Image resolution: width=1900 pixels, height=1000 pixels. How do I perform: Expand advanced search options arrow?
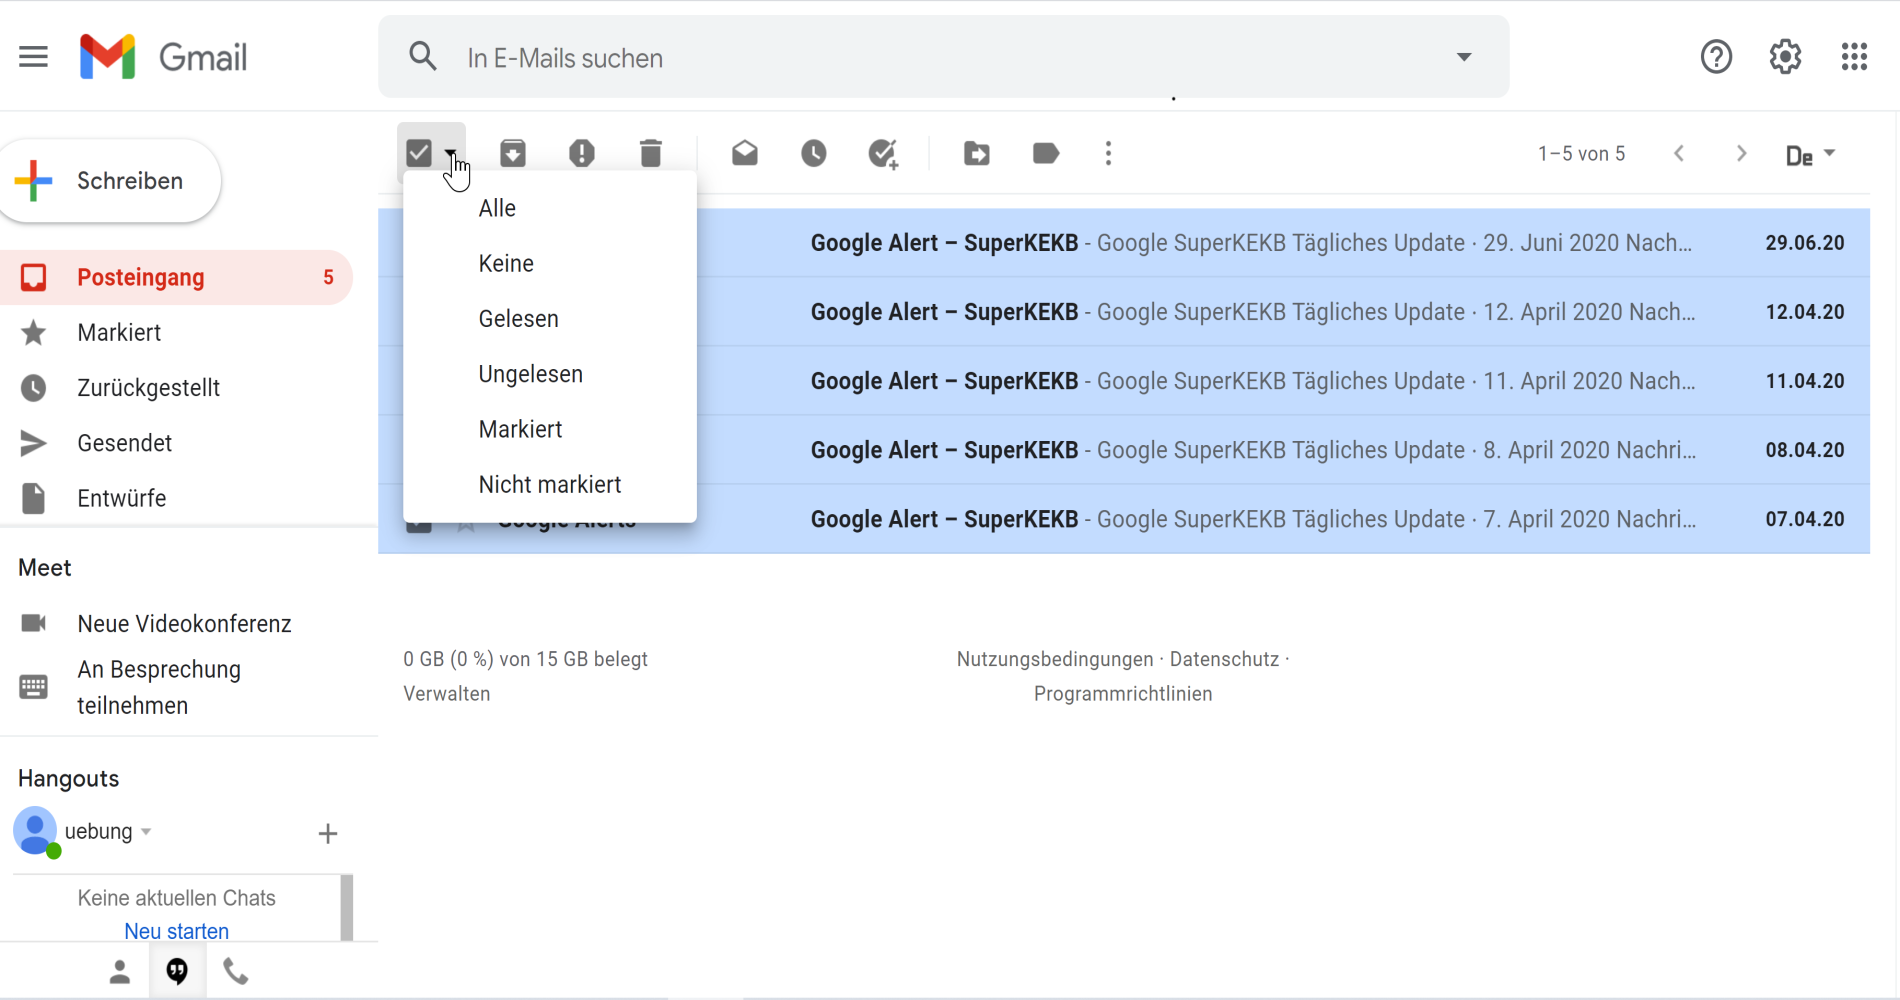(x=1464, y=57)
